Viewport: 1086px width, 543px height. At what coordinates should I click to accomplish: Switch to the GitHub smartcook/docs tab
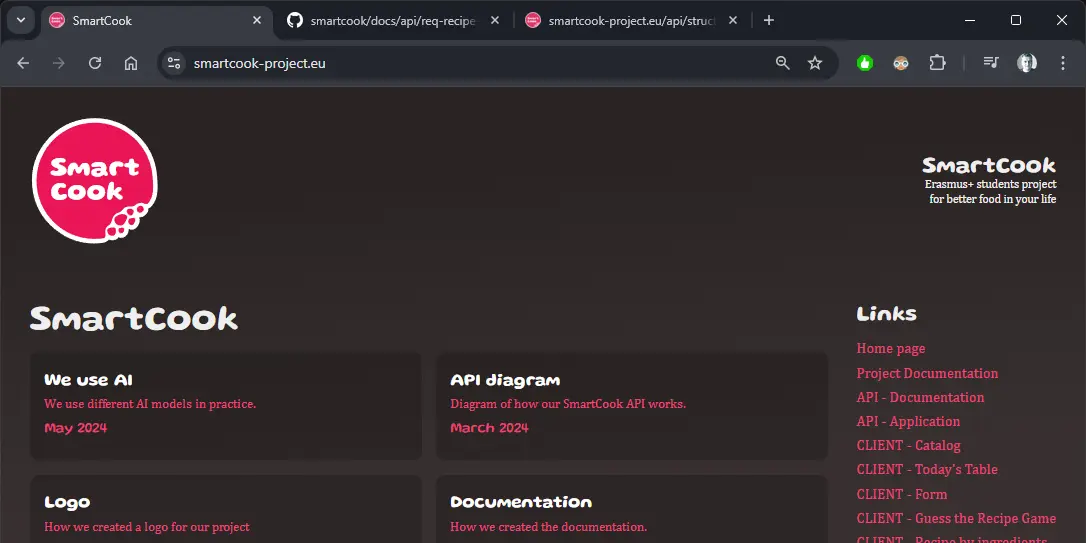click(x=393, y=21)
